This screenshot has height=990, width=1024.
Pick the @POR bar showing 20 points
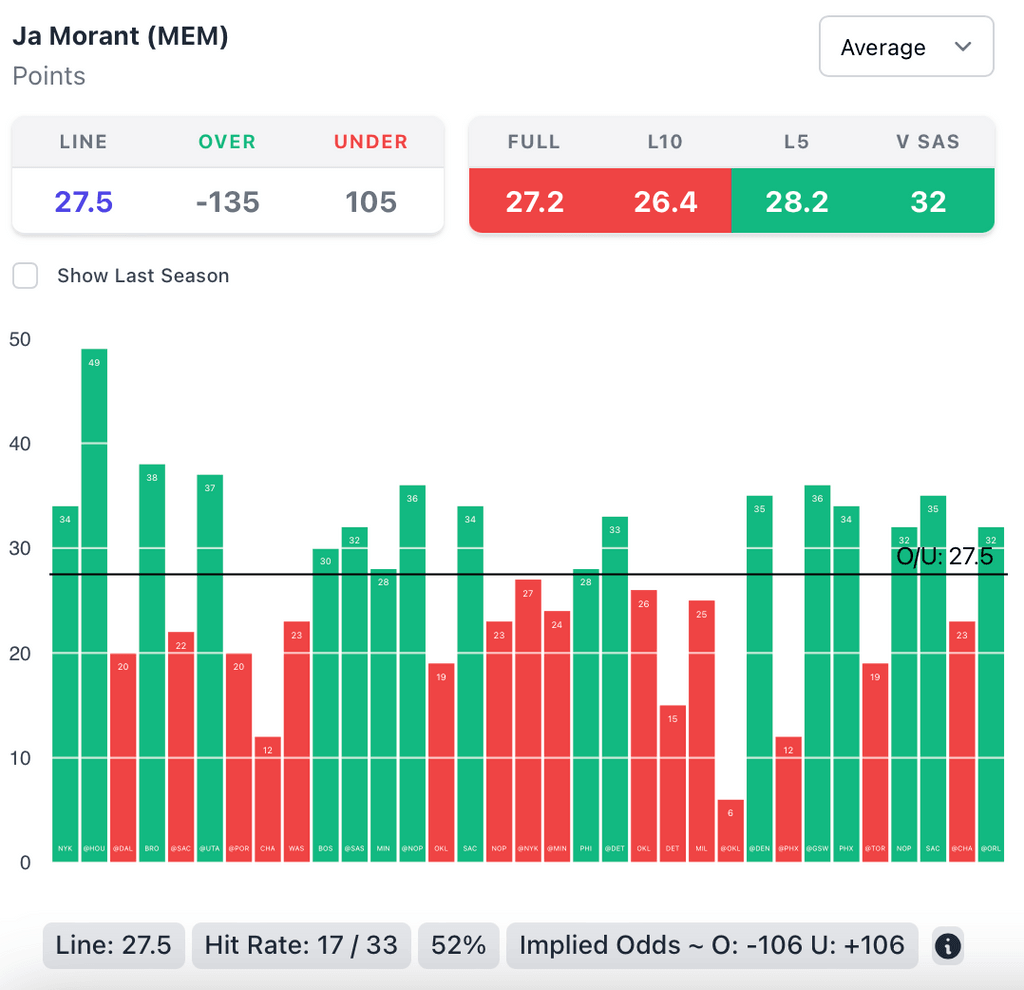(239, 758)
